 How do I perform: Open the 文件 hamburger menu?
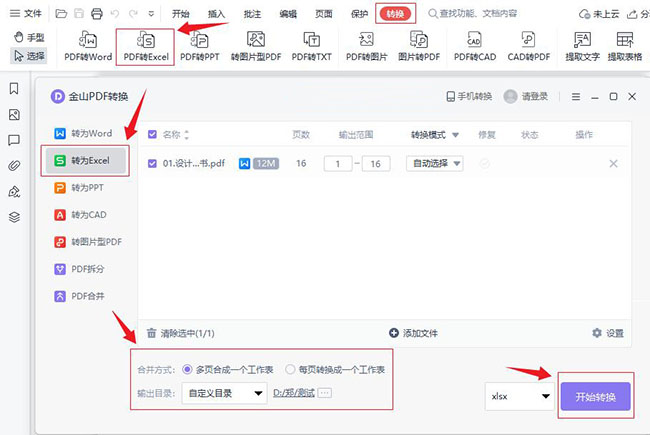pos(25,14)
